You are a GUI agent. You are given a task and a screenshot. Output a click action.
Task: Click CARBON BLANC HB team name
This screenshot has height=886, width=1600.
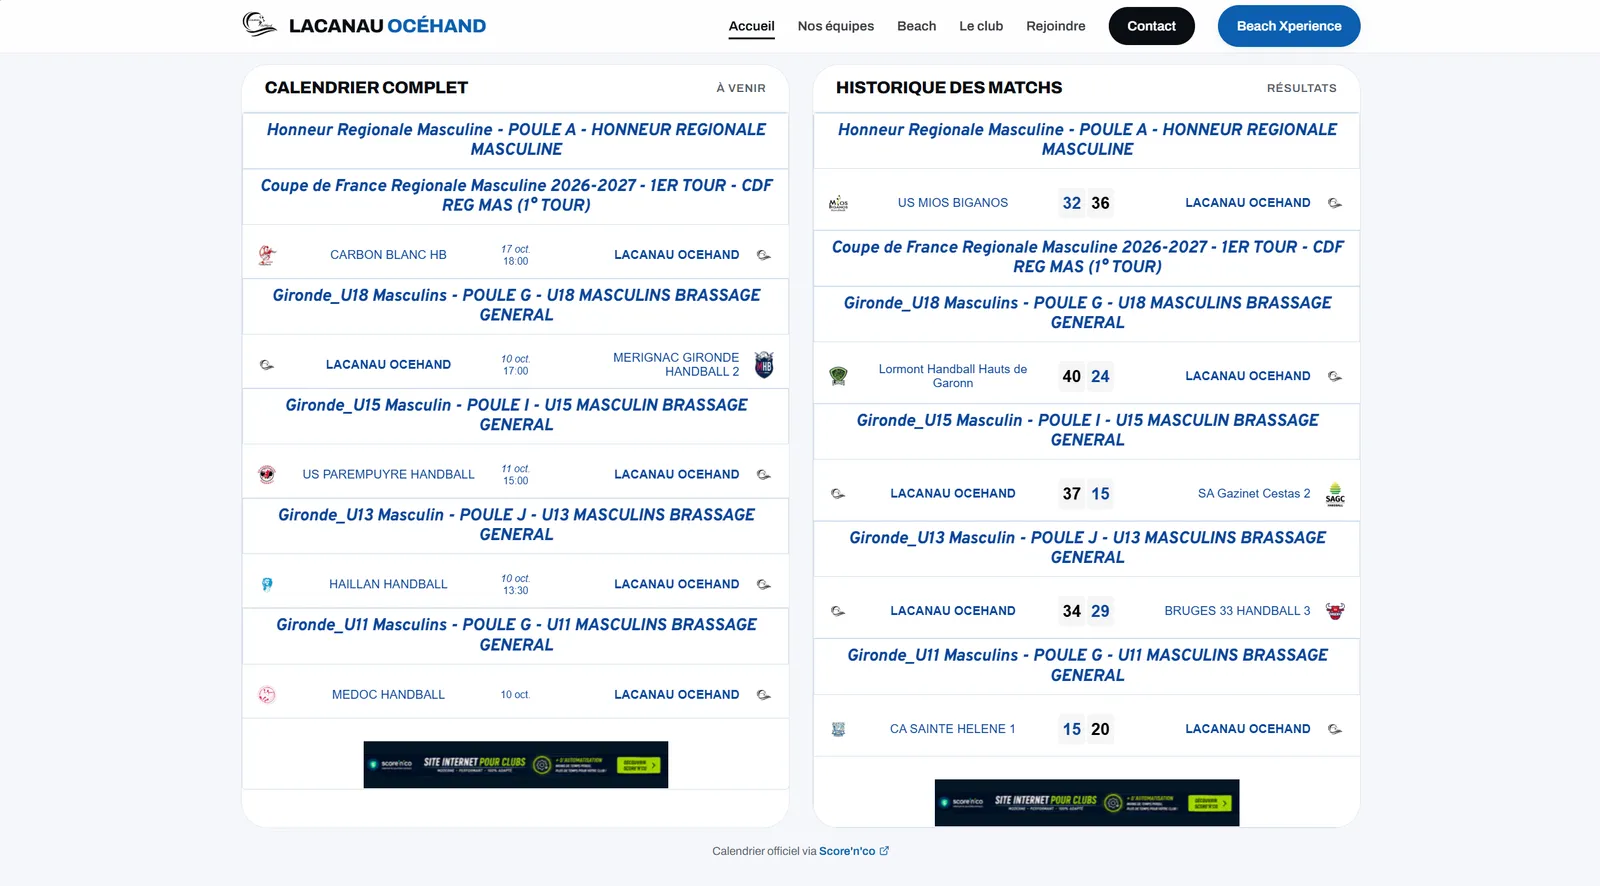[388, 255]
